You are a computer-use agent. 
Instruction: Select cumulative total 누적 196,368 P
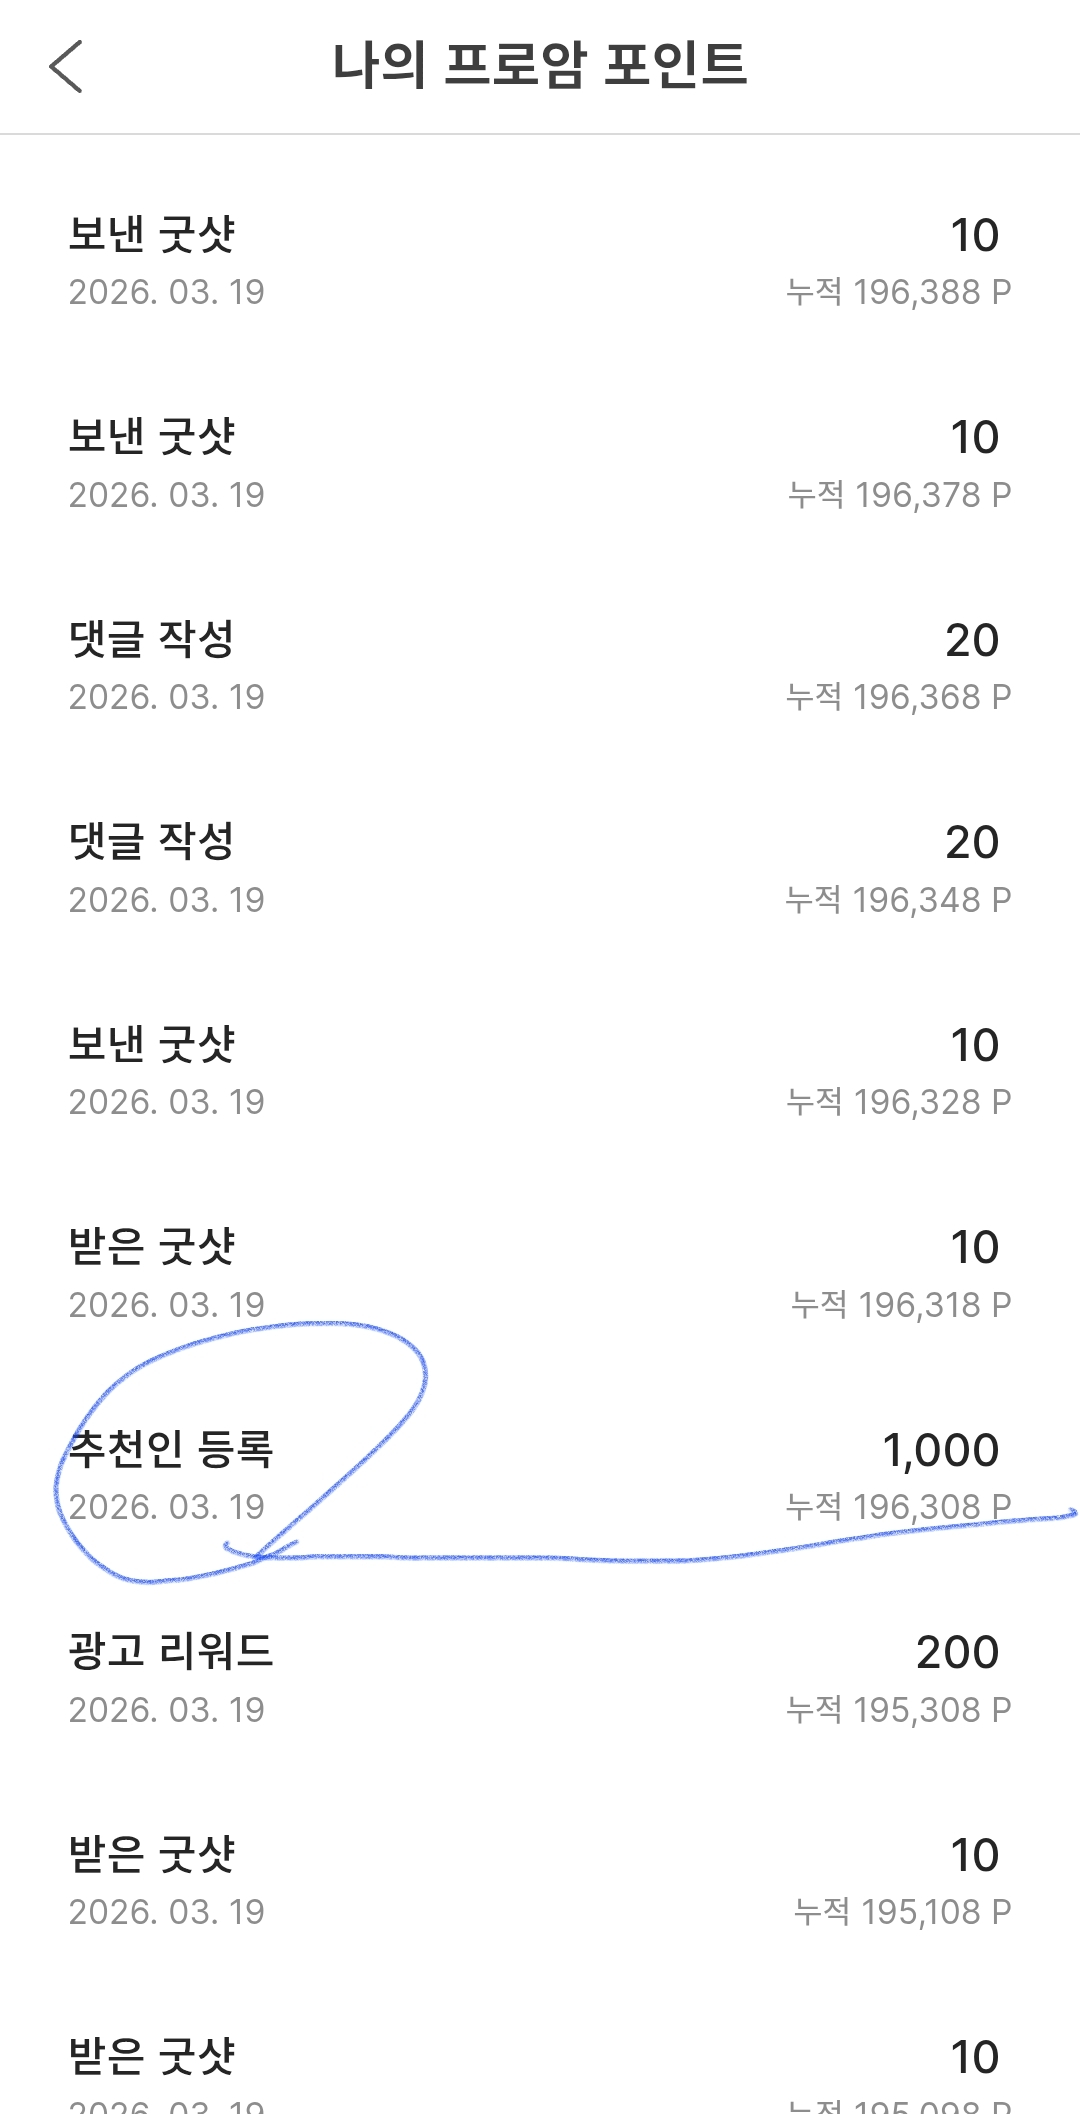pyautogui.click(x=898, y=697)
